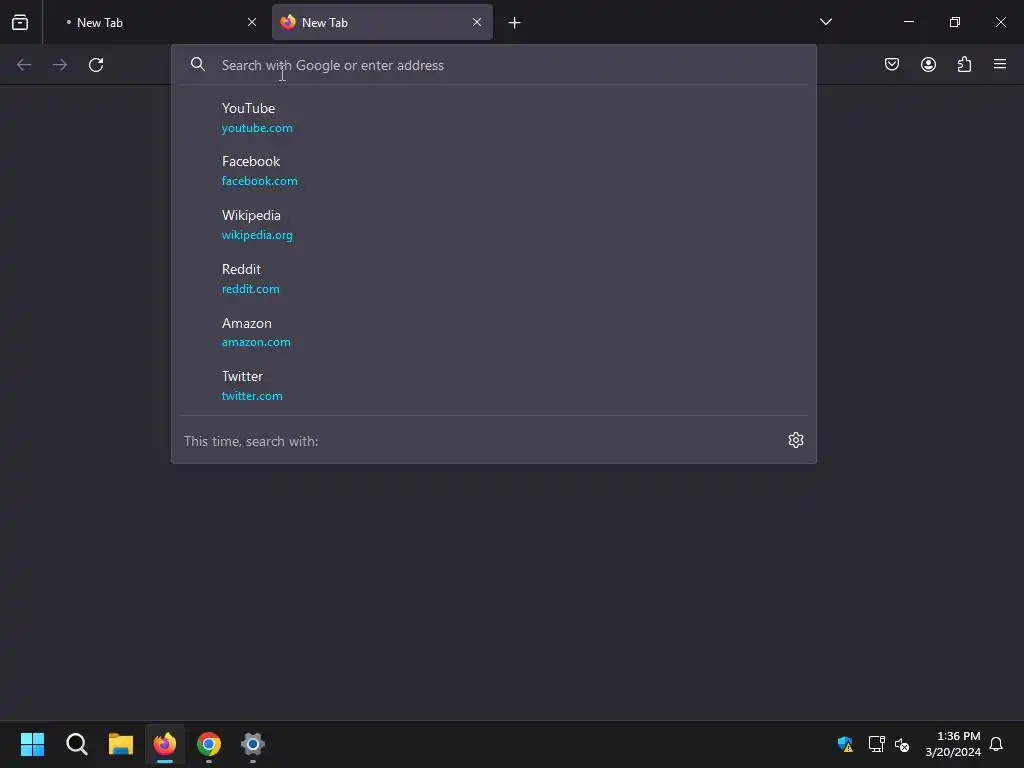Click the youtube.com URL text

(257, 128)
